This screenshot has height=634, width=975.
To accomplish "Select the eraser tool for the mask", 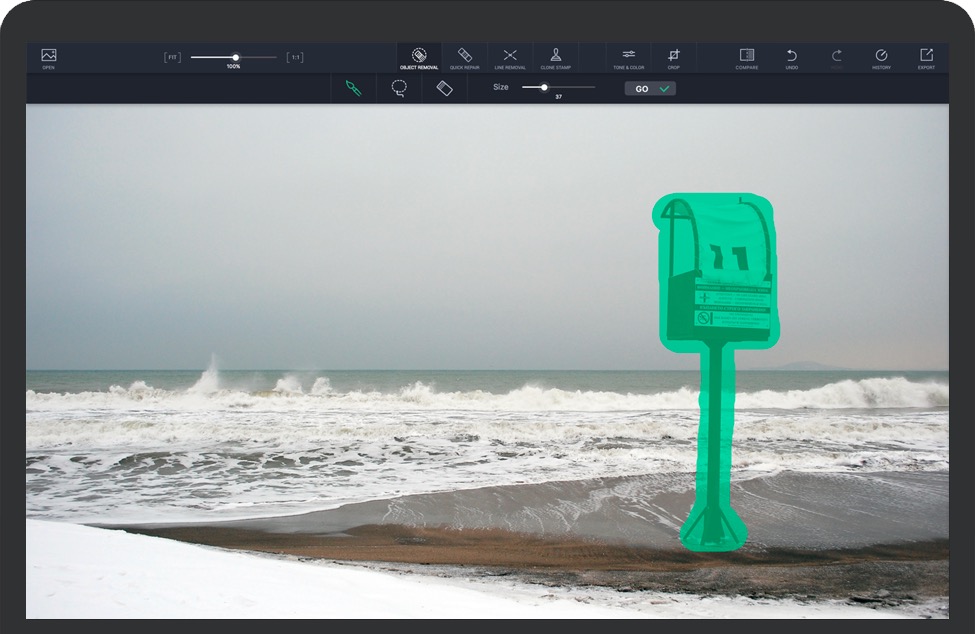I will coord(445,88).
